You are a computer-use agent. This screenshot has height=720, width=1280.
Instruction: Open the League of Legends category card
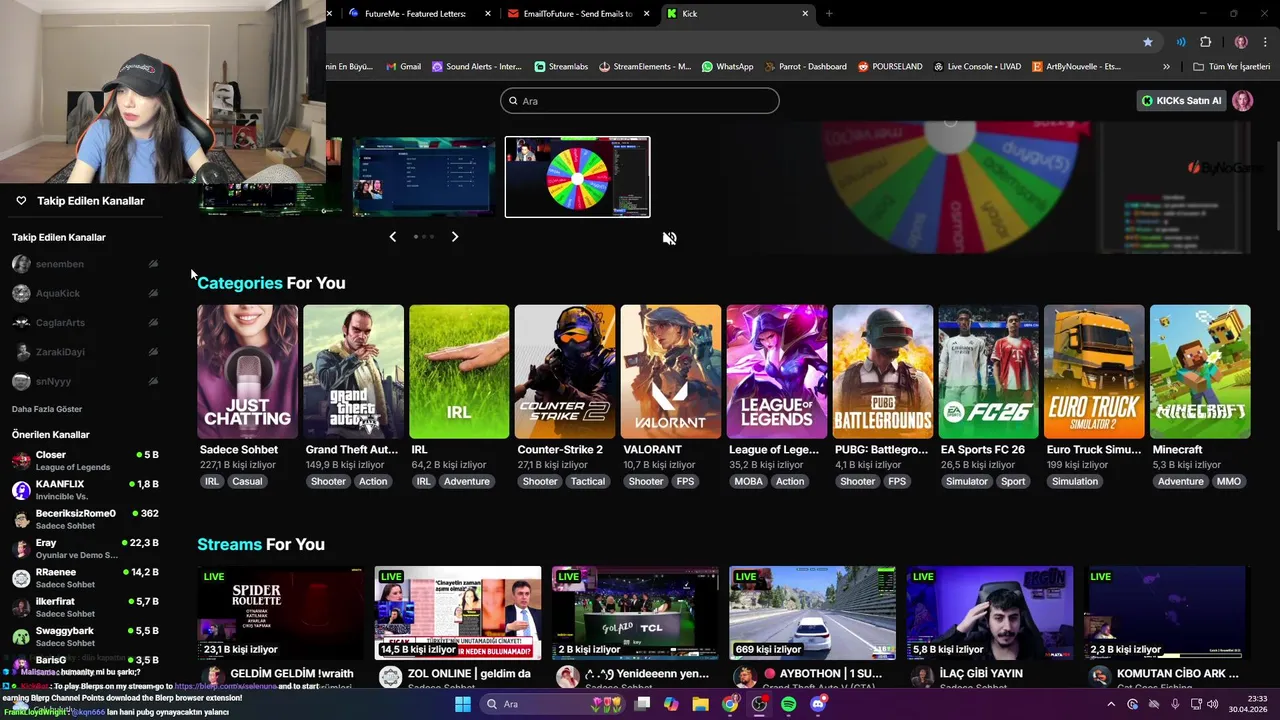click(x=777, y=372)
